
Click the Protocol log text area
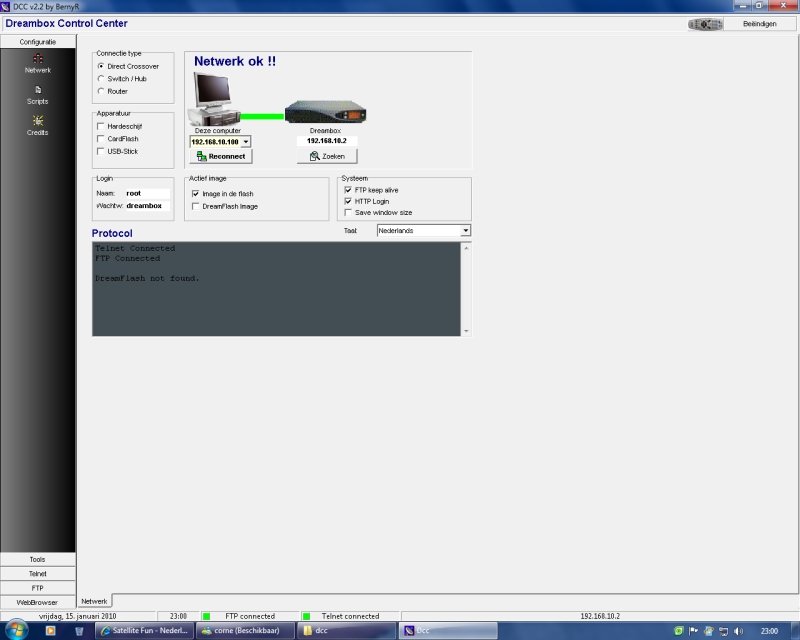pyautogui.click(x=277, y=289)
